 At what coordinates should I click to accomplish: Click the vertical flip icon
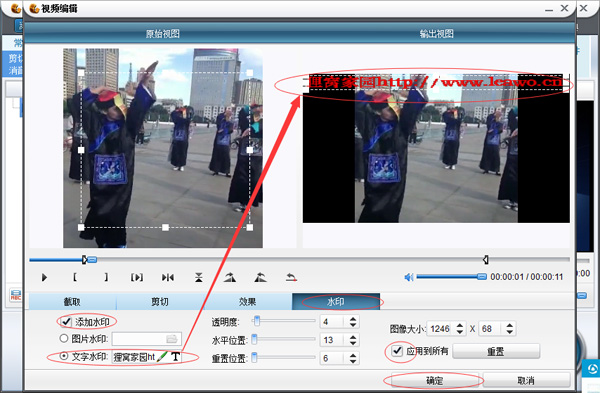tap(199, 277)
